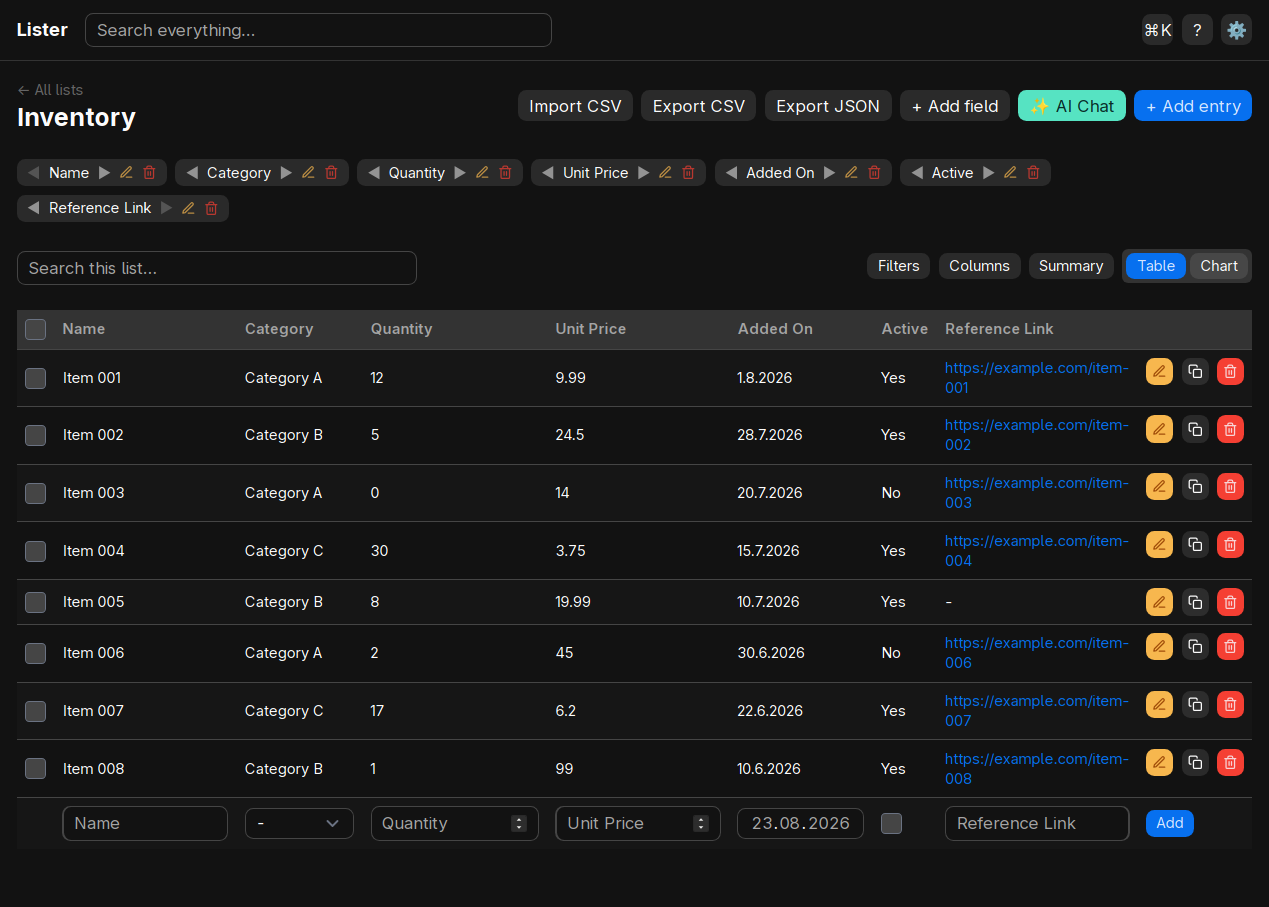Image resolution: width=1269 pixels, height=907 pixels.
Task: Select the Item 003 row checkbox
Action: click(x=36, y=493)
